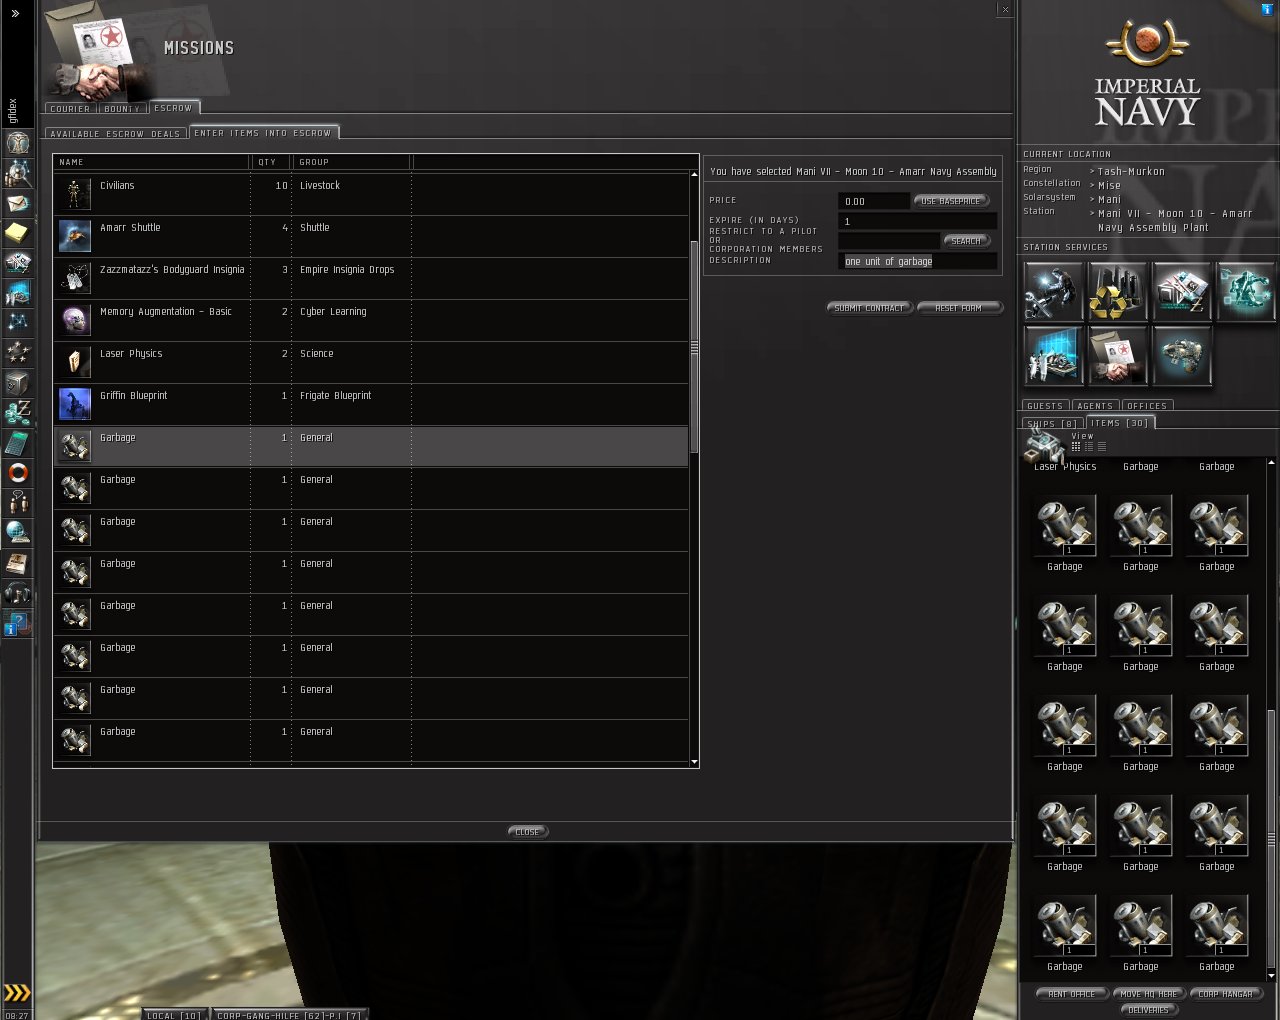Open the Offices tab
The height and width of the screenshot is (1020, 1280).
click(1147, 406)
